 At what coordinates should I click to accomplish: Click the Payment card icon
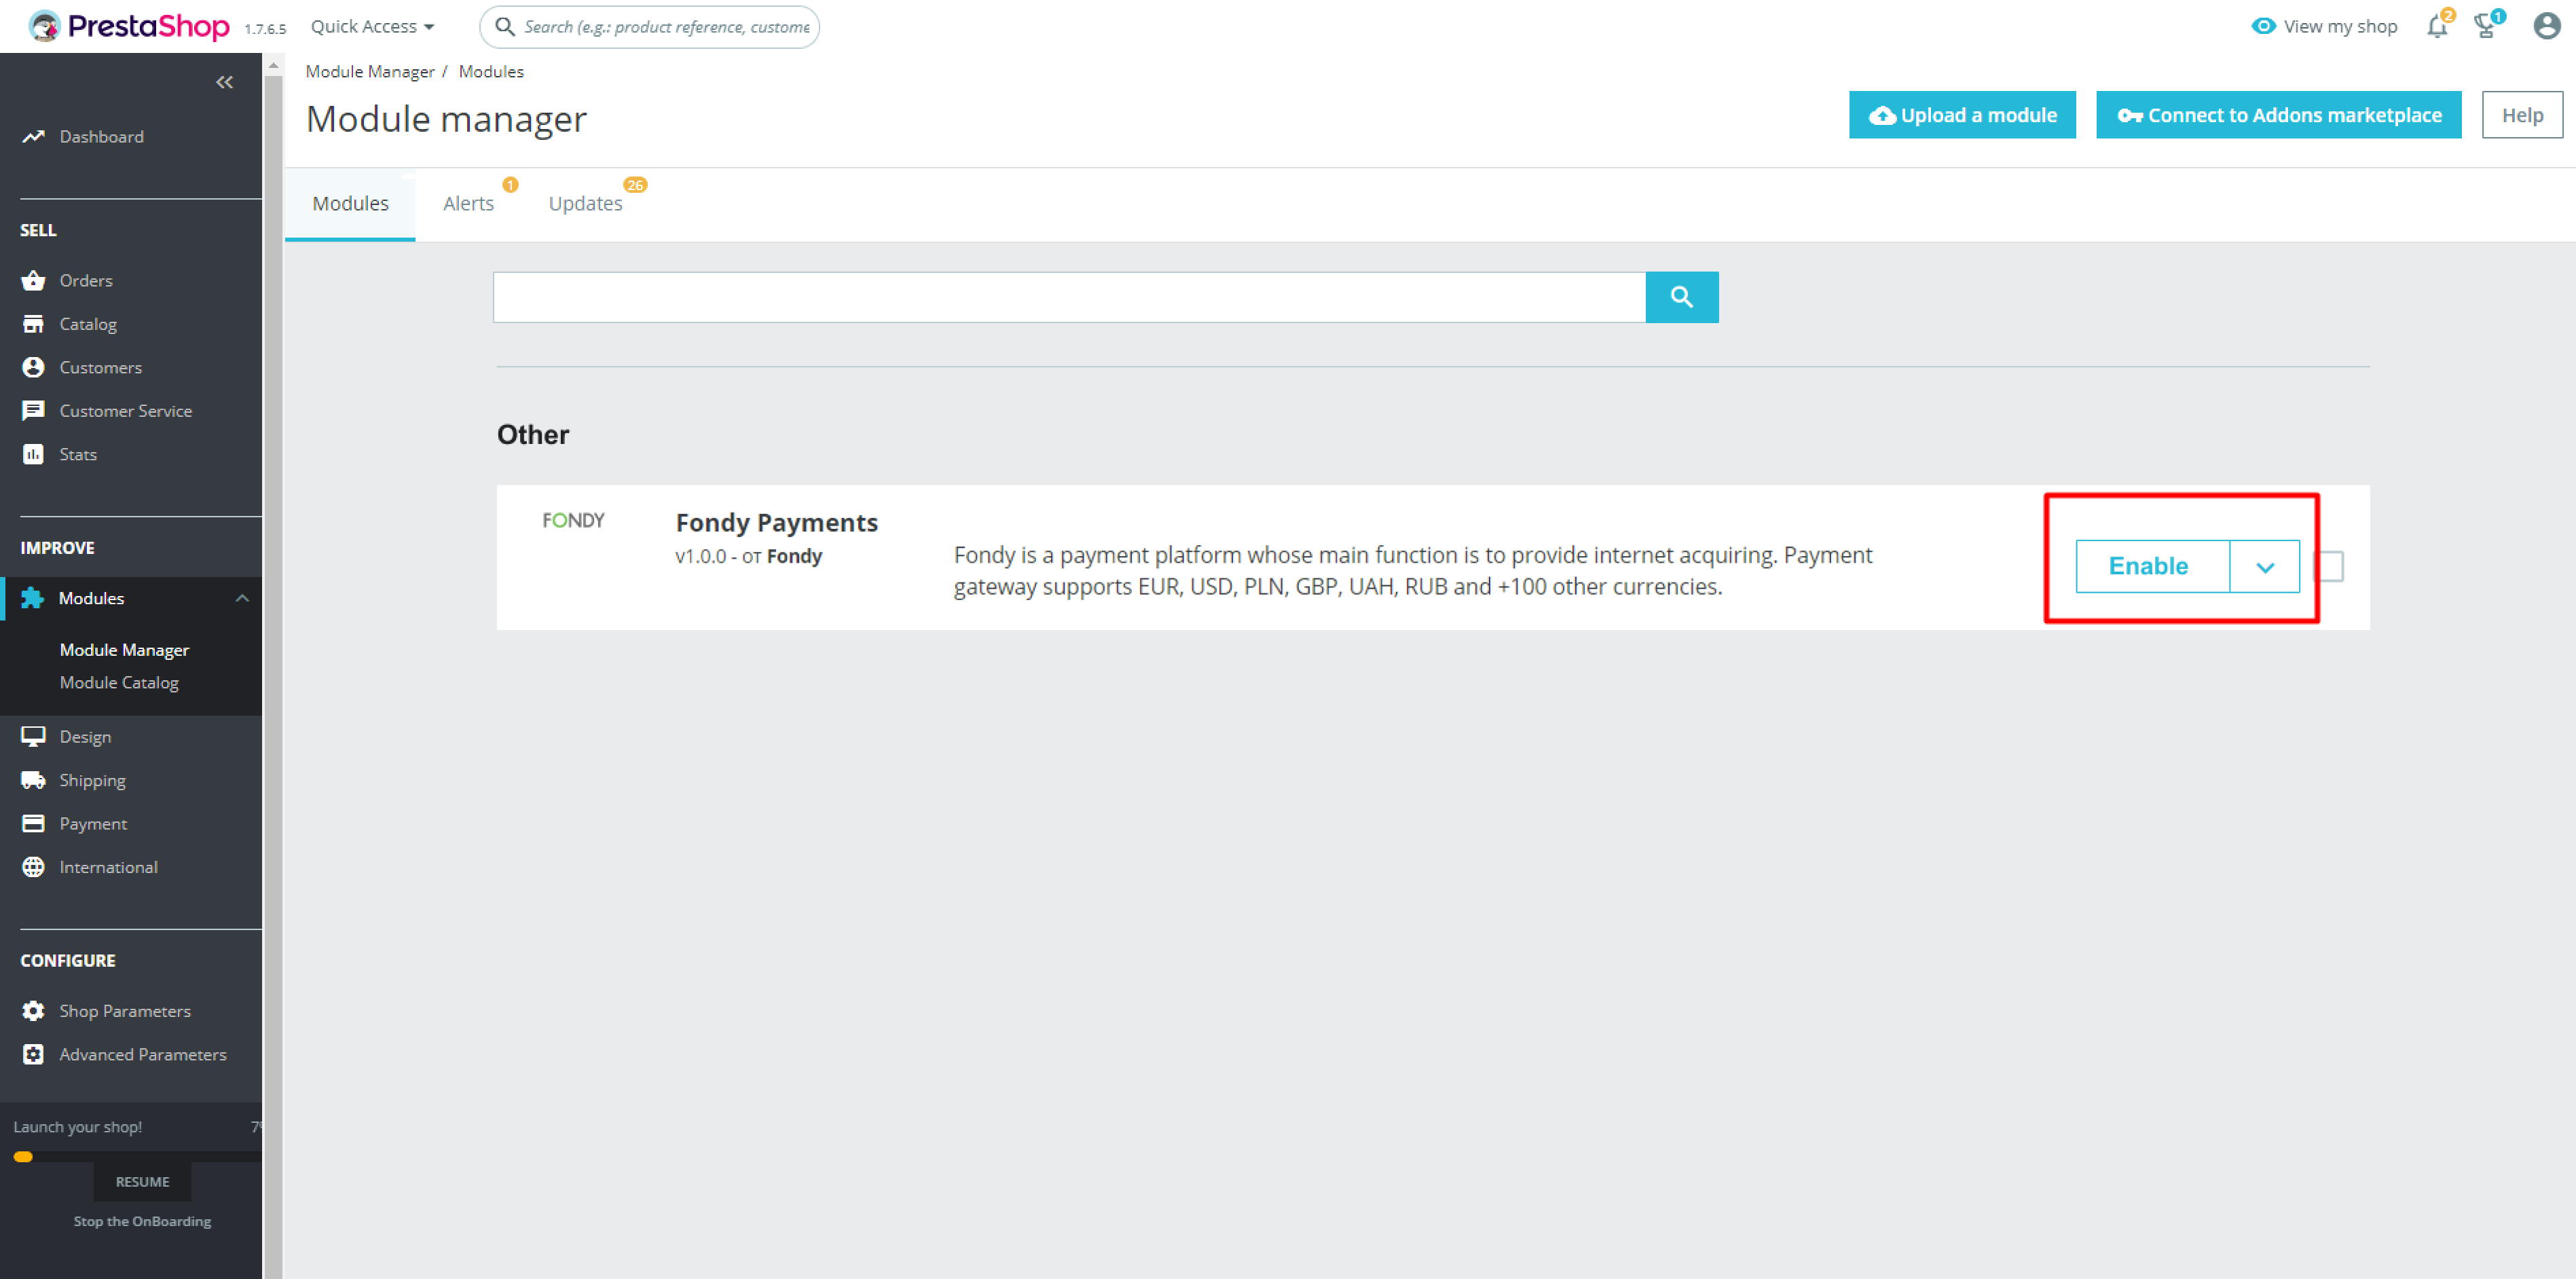coord(33,823)
